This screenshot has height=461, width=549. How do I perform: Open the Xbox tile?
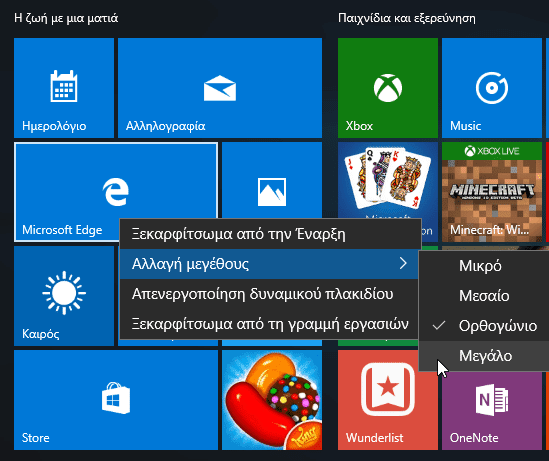[x=388, y=88]
